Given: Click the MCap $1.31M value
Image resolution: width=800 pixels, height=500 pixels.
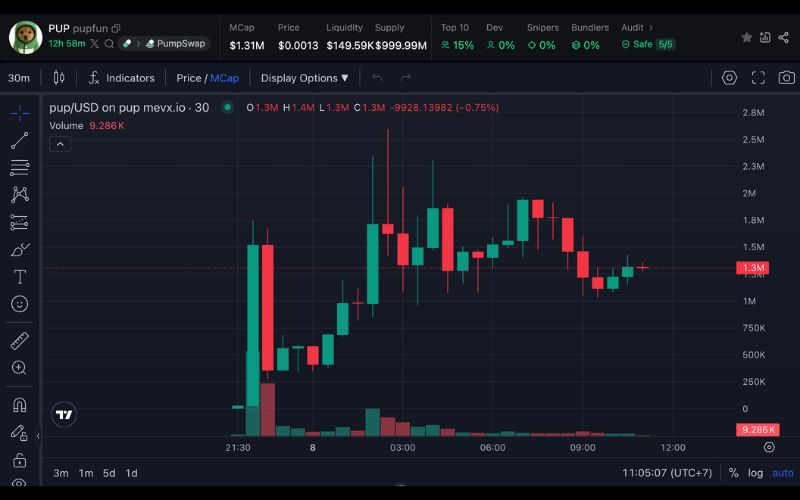Looking at the screenshot, I should pos(247,45).
